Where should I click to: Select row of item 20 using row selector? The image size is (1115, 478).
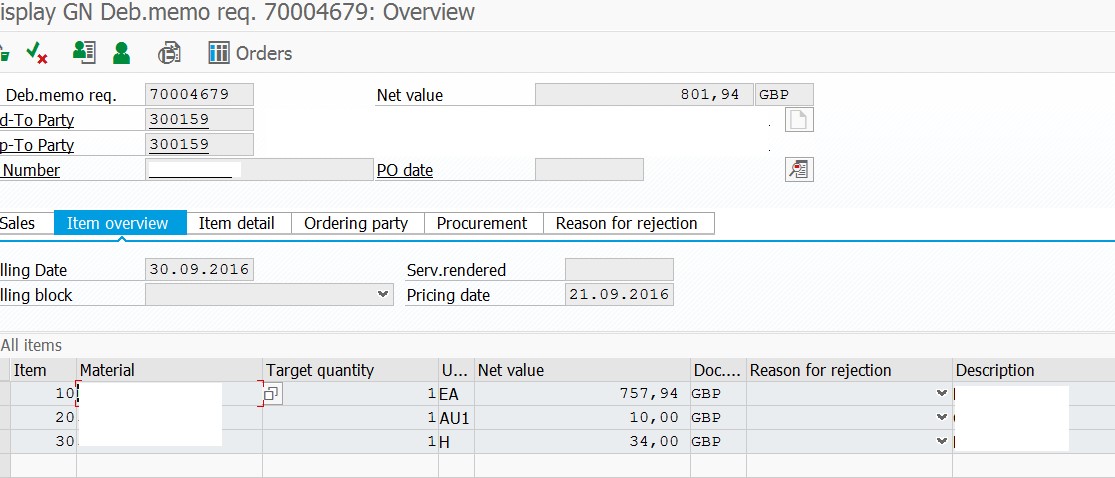5,418
